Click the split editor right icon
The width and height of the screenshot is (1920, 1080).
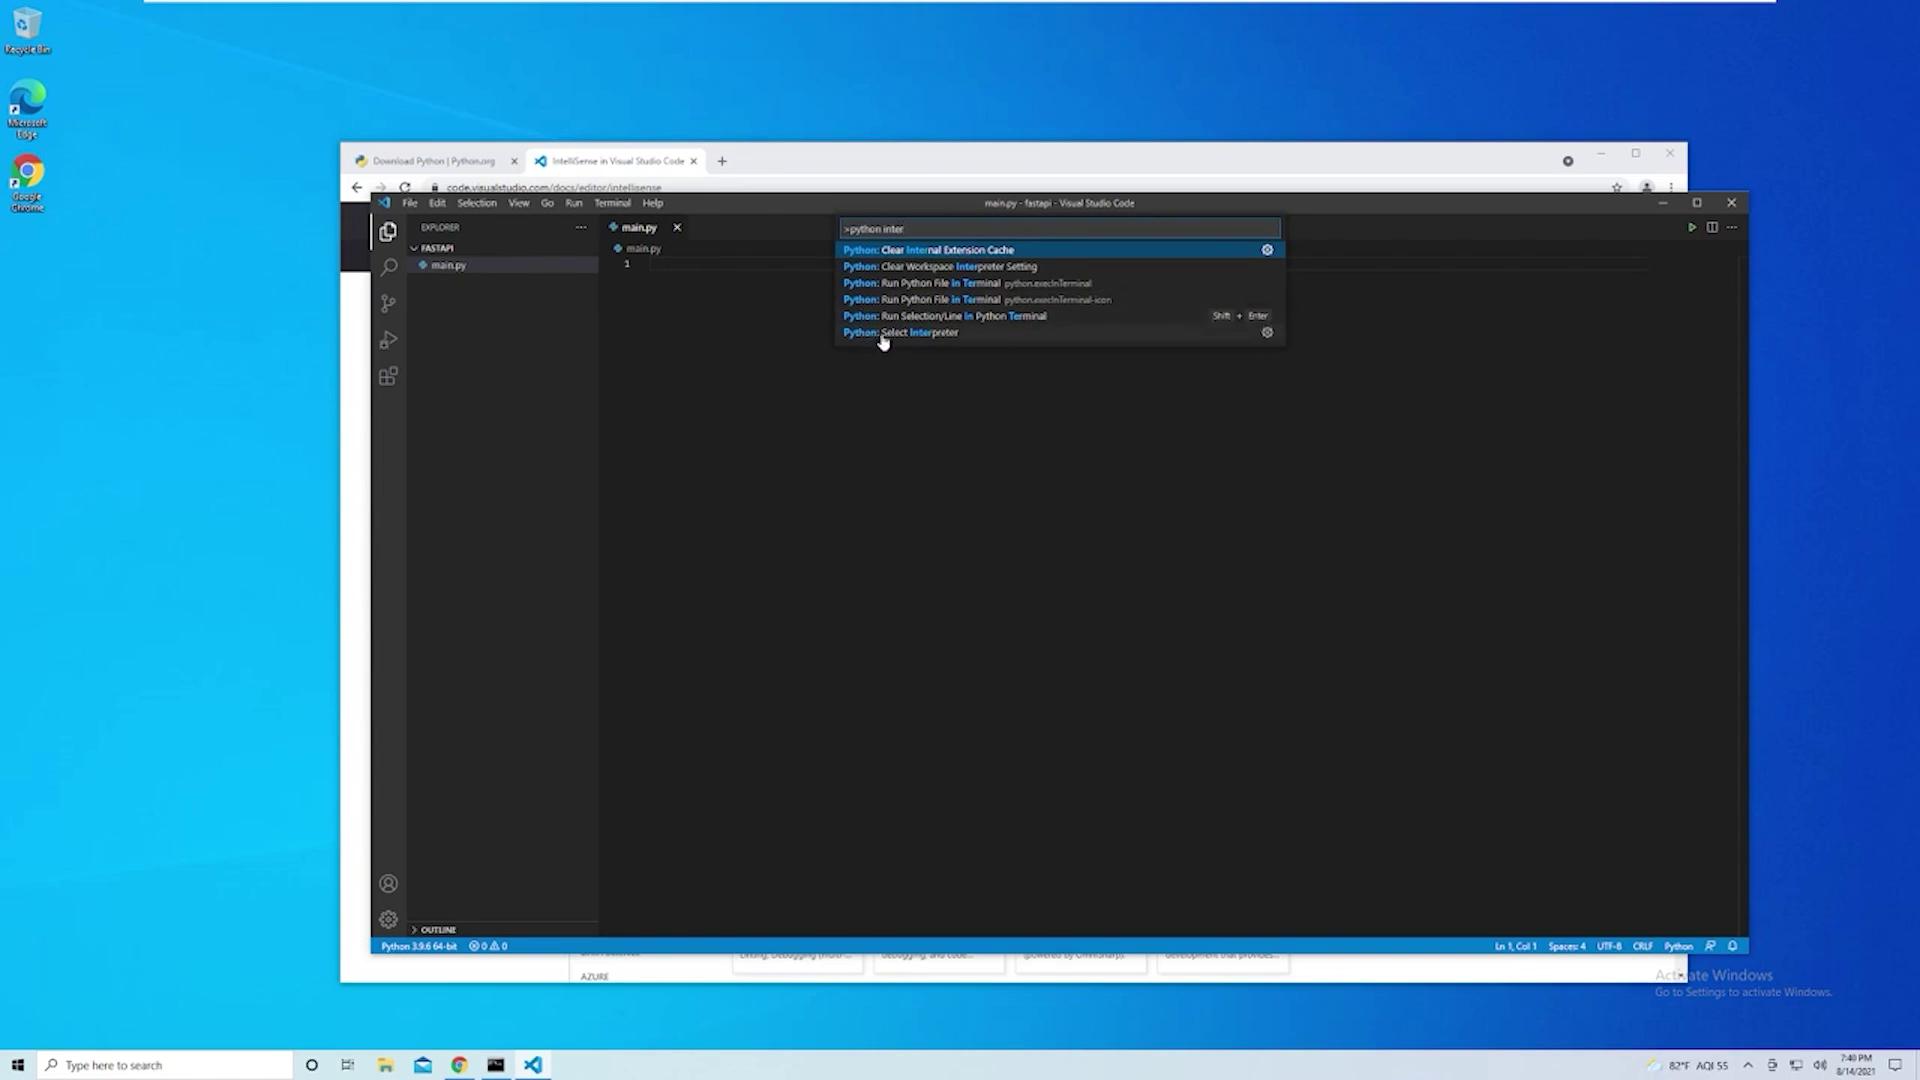point(1712,228)
